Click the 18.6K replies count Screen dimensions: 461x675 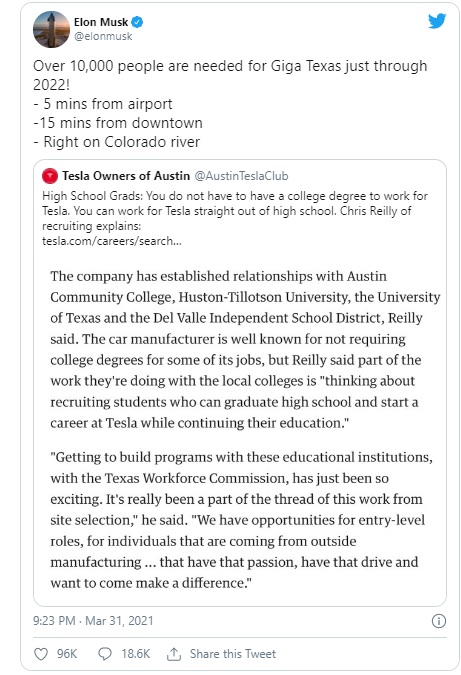click(136, 654)
